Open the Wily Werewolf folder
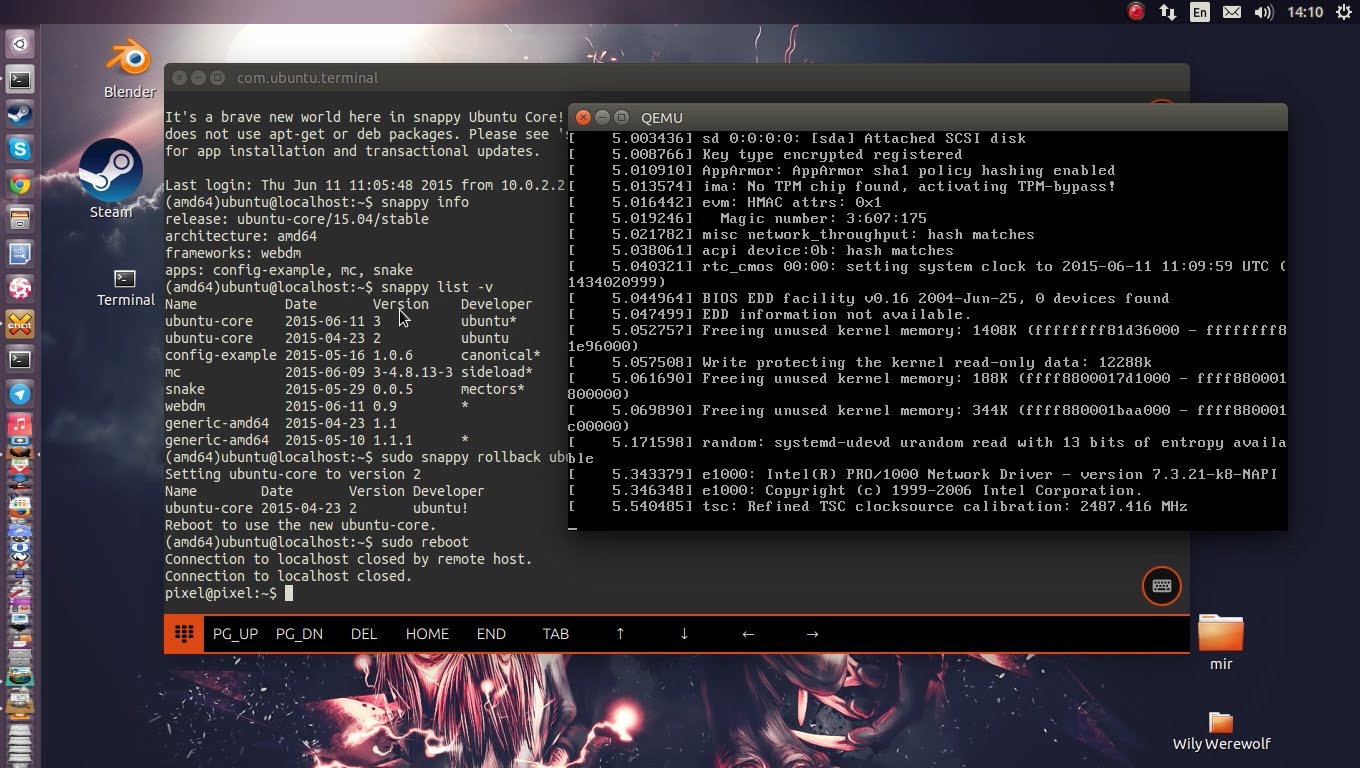The image size is (1360, 768). [1220, 723]
